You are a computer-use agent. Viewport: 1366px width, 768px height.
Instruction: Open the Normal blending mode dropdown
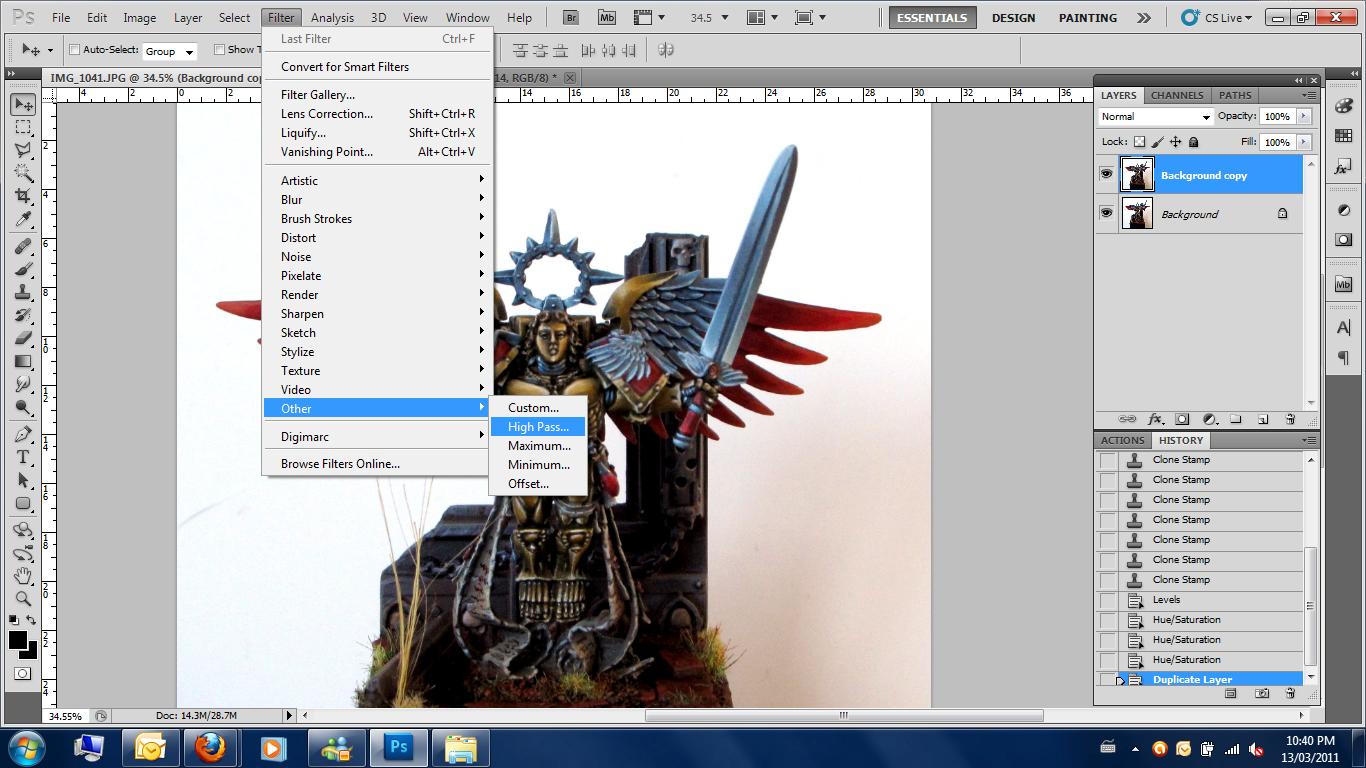[x=1156, y=116]
